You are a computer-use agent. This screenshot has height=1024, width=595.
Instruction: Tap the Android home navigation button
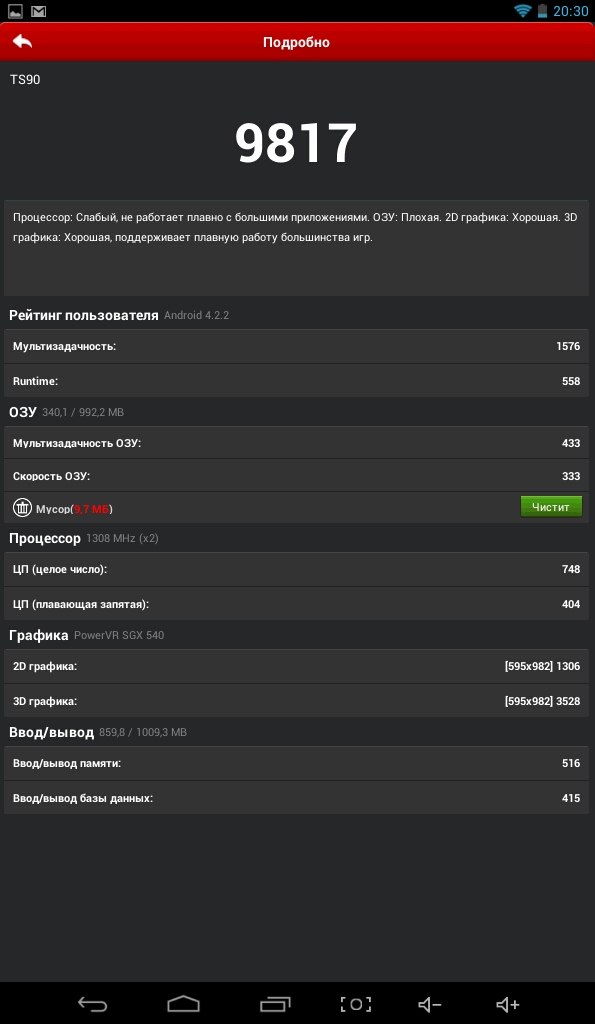184,1004
